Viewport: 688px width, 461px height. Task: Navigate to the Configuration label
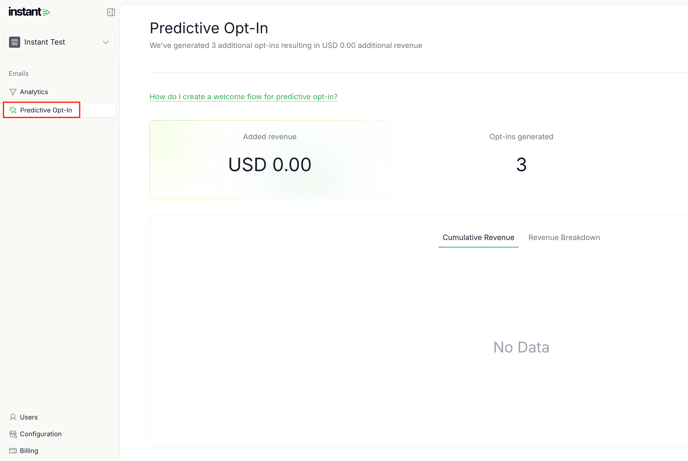[41, 434]
